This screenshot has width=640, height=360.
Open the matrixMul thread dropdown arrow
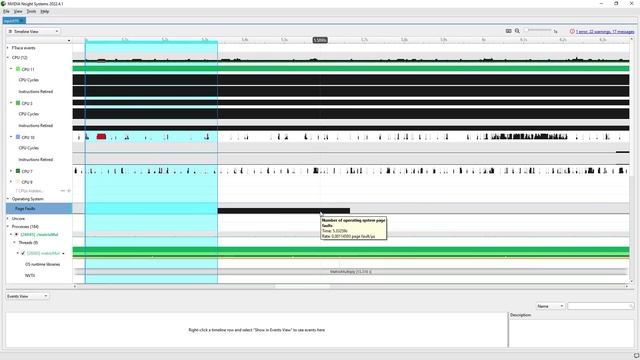click(63, 253)
